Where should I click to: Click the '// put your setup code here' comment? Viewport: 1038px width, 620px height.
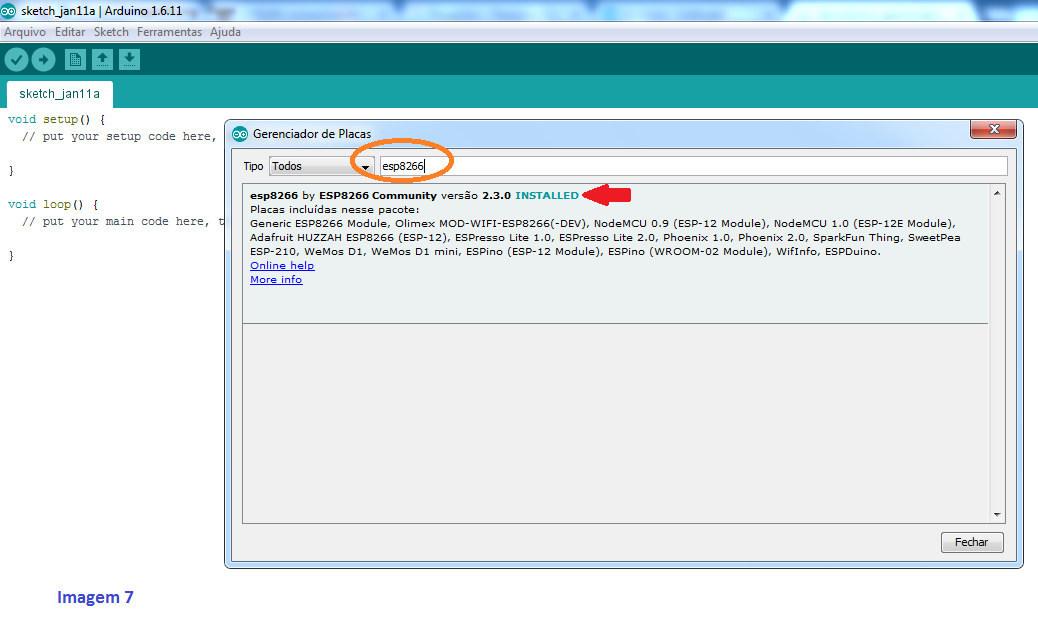coord(119,136)
